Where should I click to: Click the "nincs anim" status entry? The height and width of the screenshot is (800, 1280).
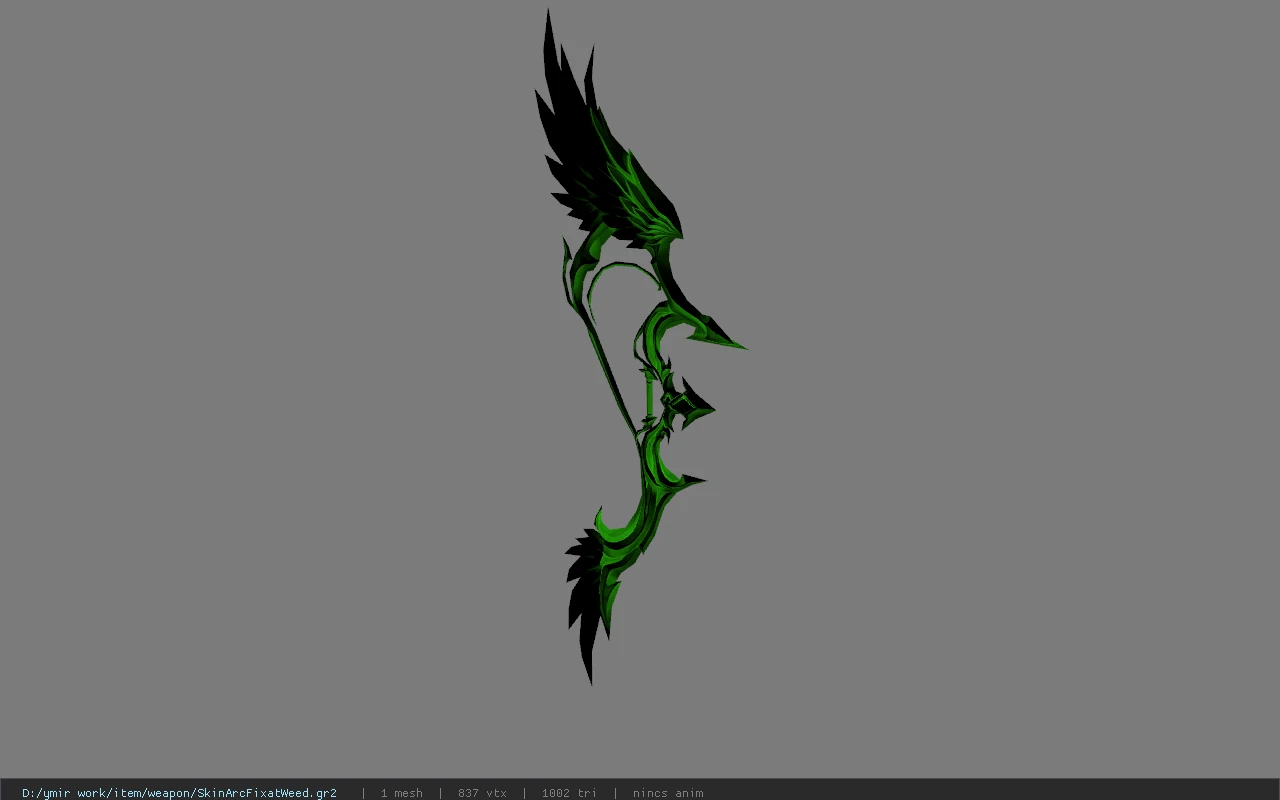coord(668,793)
